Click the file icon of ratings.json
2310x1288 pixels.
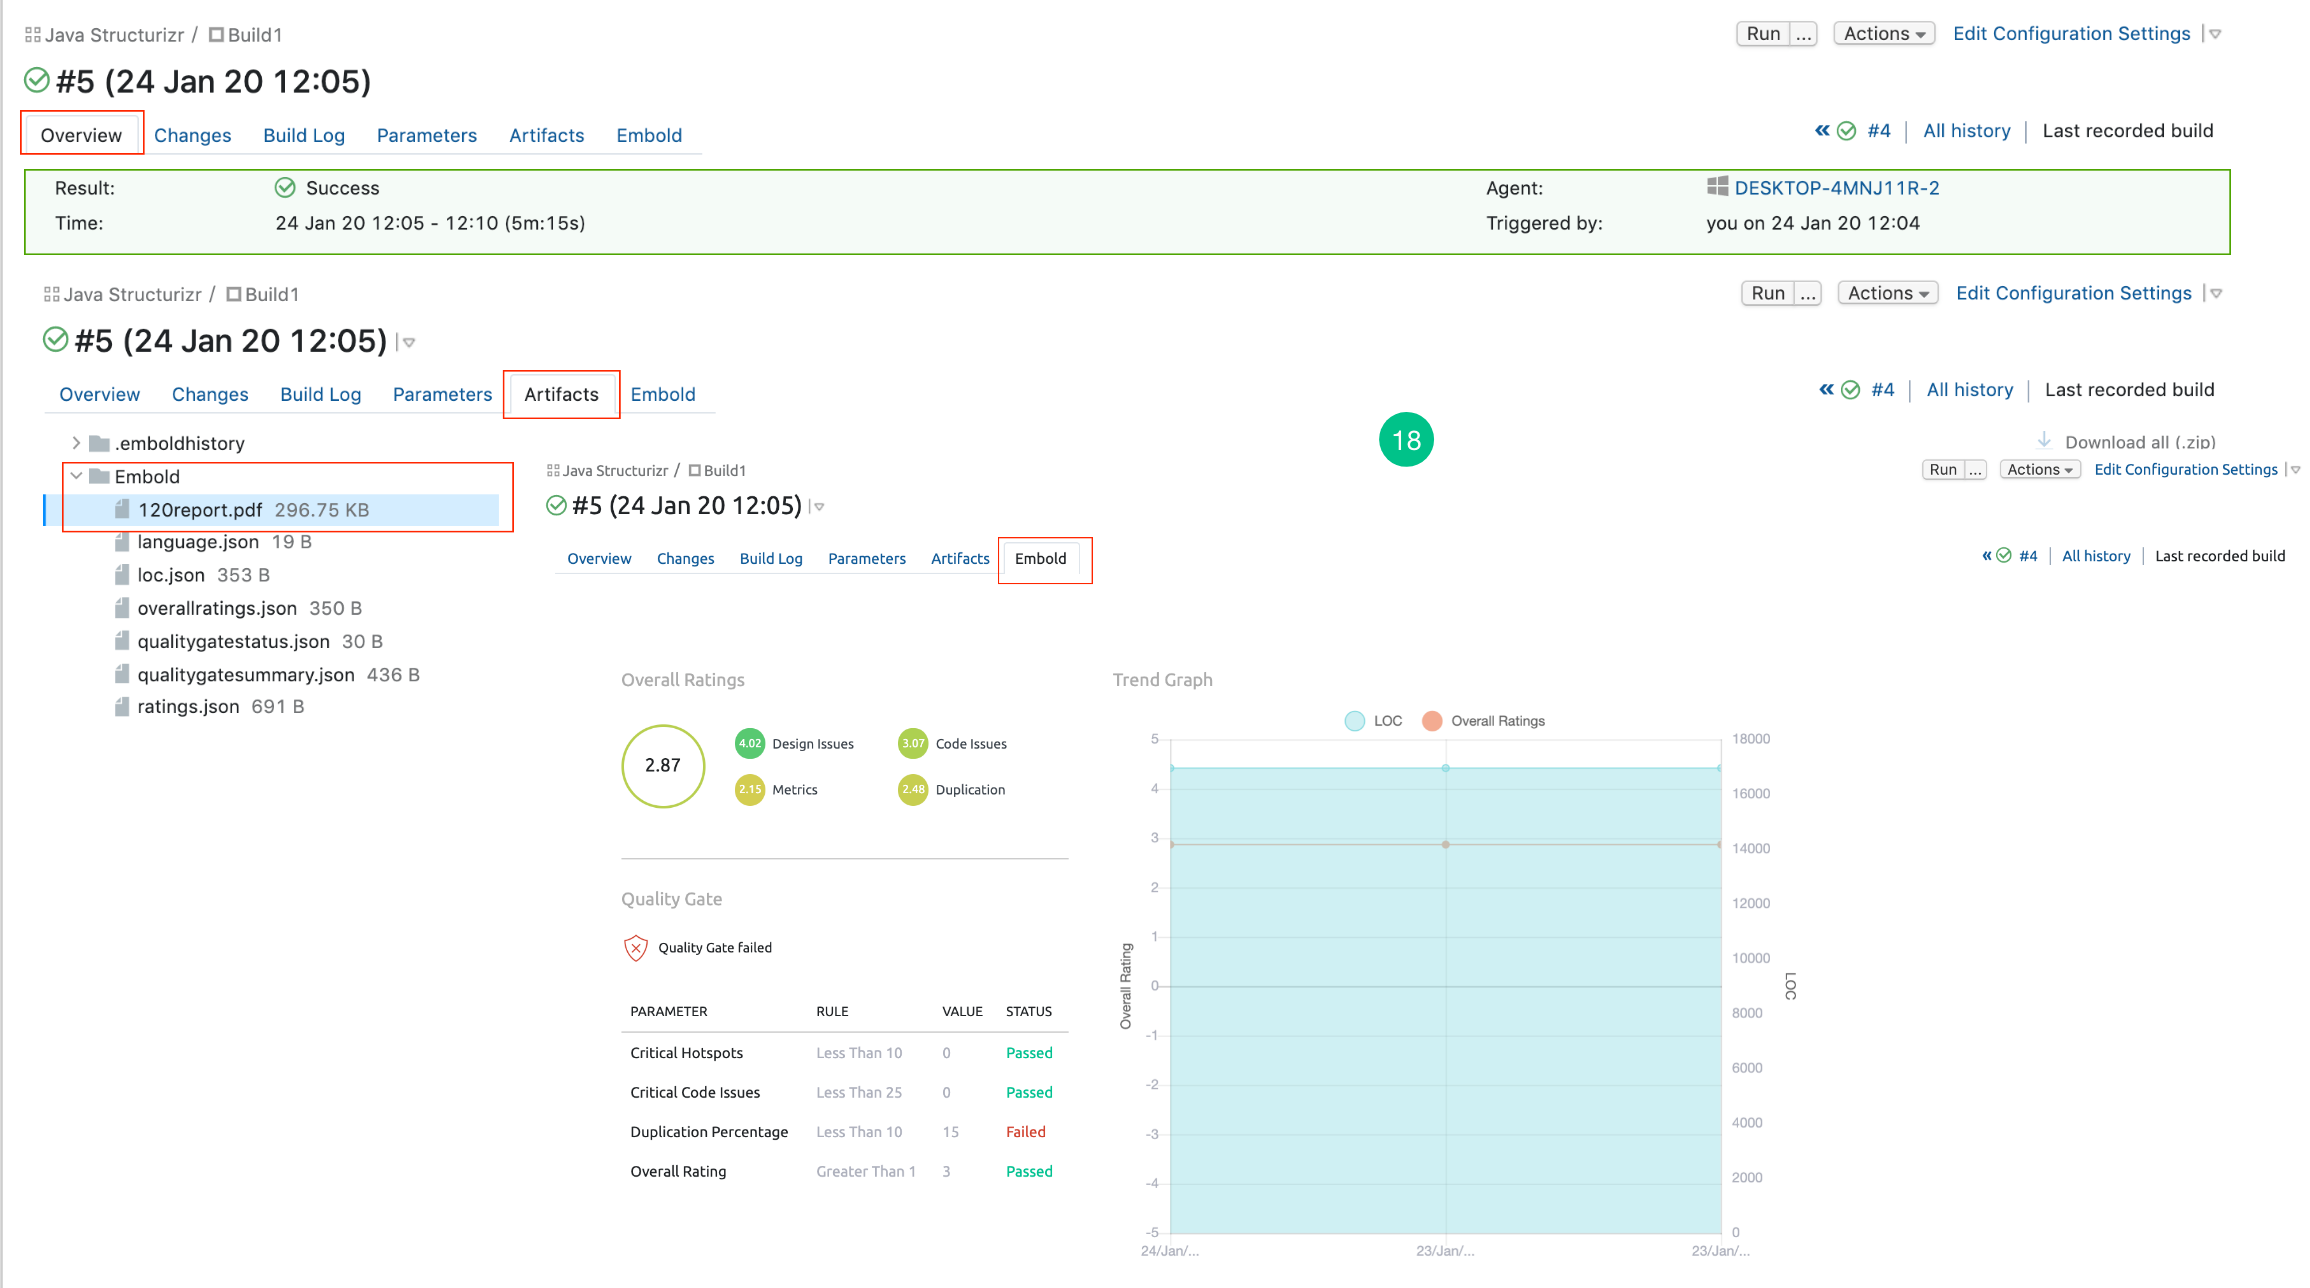coord(122,707)
